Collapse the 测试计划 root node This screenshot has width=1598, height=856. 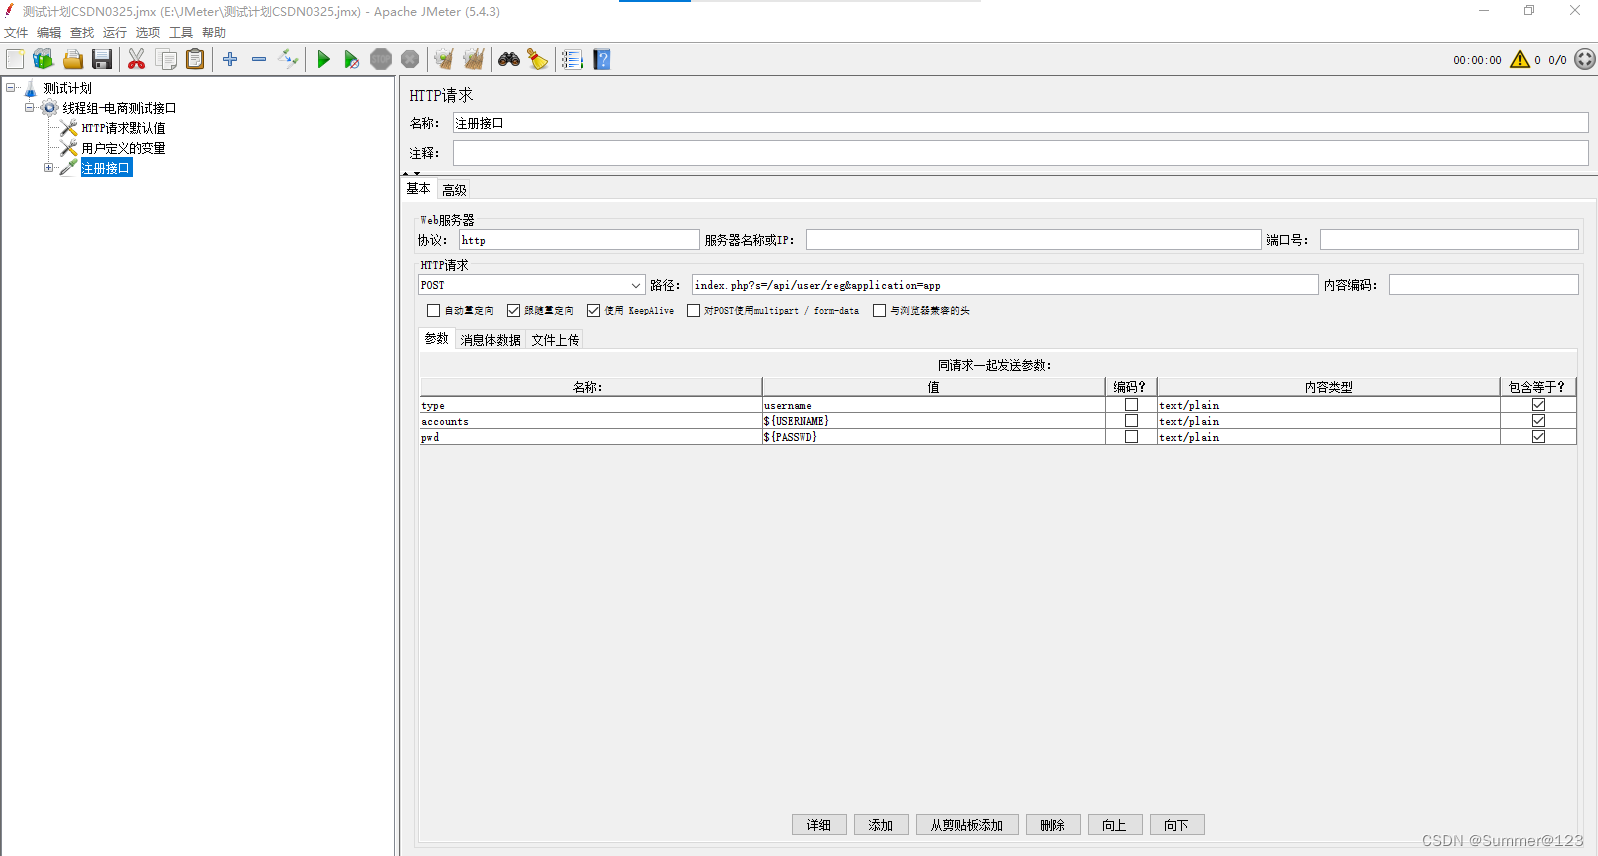pos(11,88)
